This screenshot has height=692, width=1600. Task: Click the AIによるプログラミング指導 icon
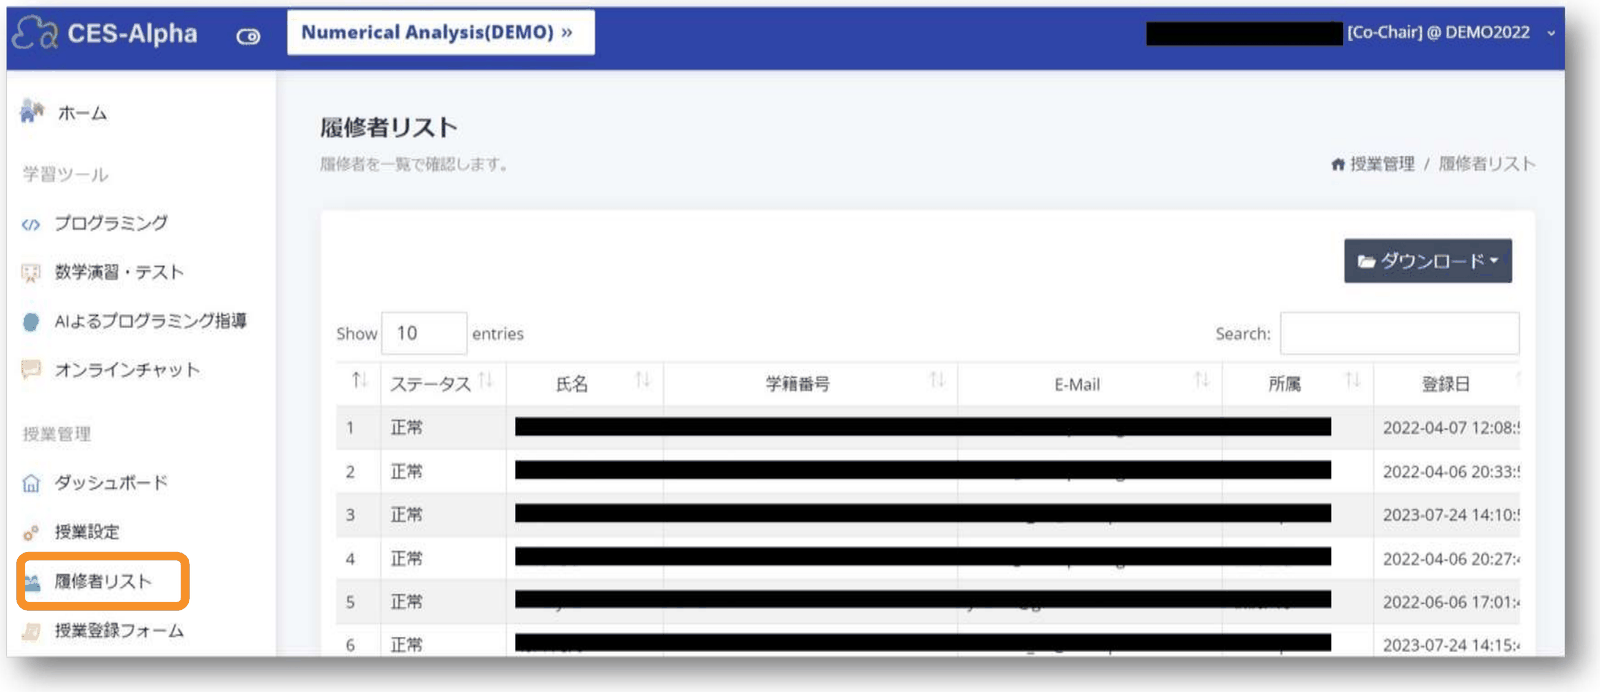pyautogui.click(x=31, y=321)
